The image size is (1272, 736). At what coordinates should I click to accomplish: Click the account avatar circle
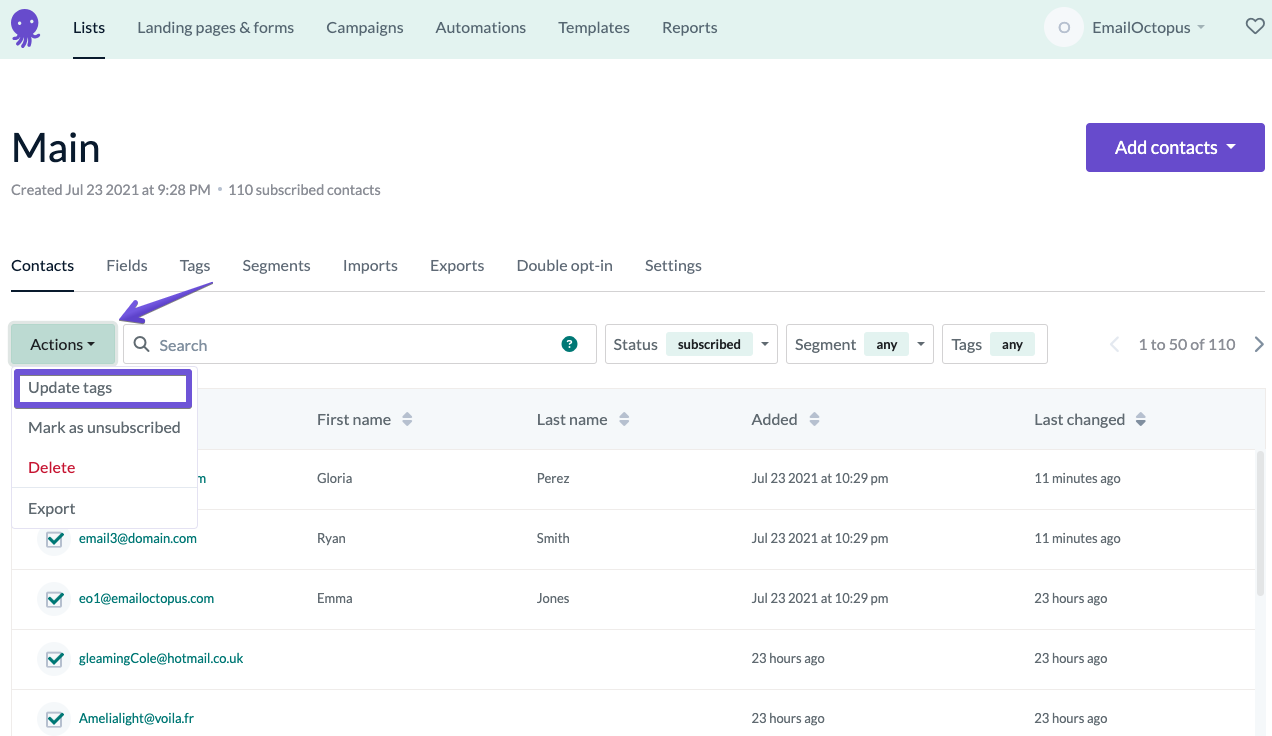[1064, 28]
